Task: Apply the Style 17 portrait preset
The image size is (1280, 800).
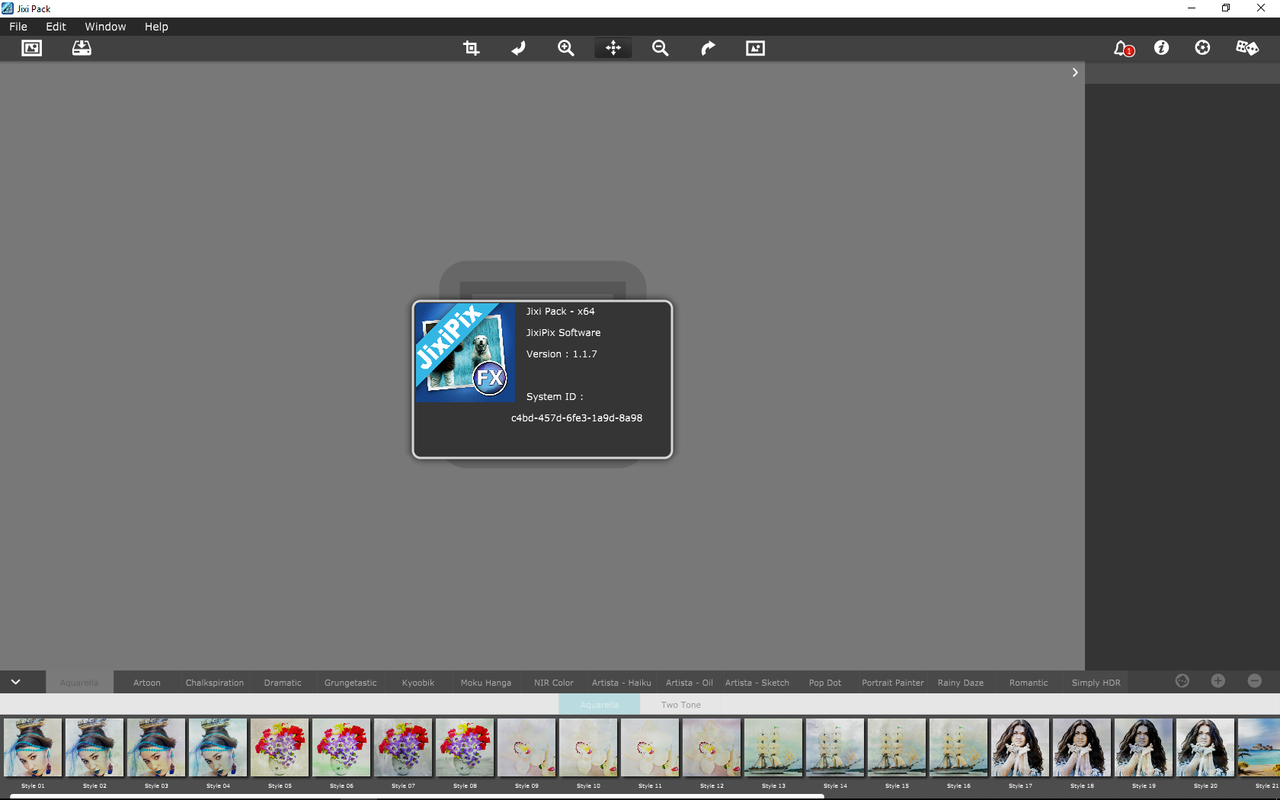Action: [x=1020, y=747]
